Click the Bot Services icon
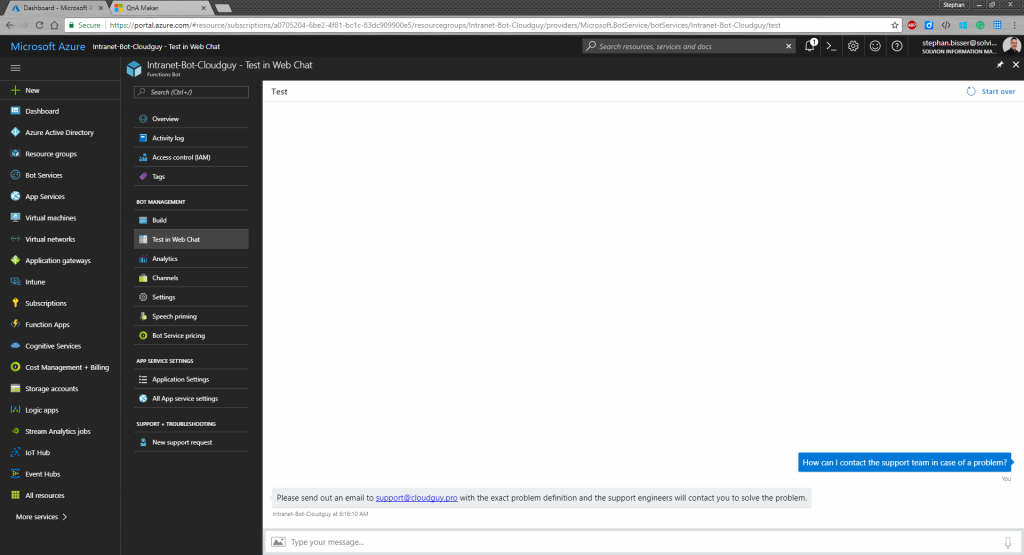 tap(15, 175)
